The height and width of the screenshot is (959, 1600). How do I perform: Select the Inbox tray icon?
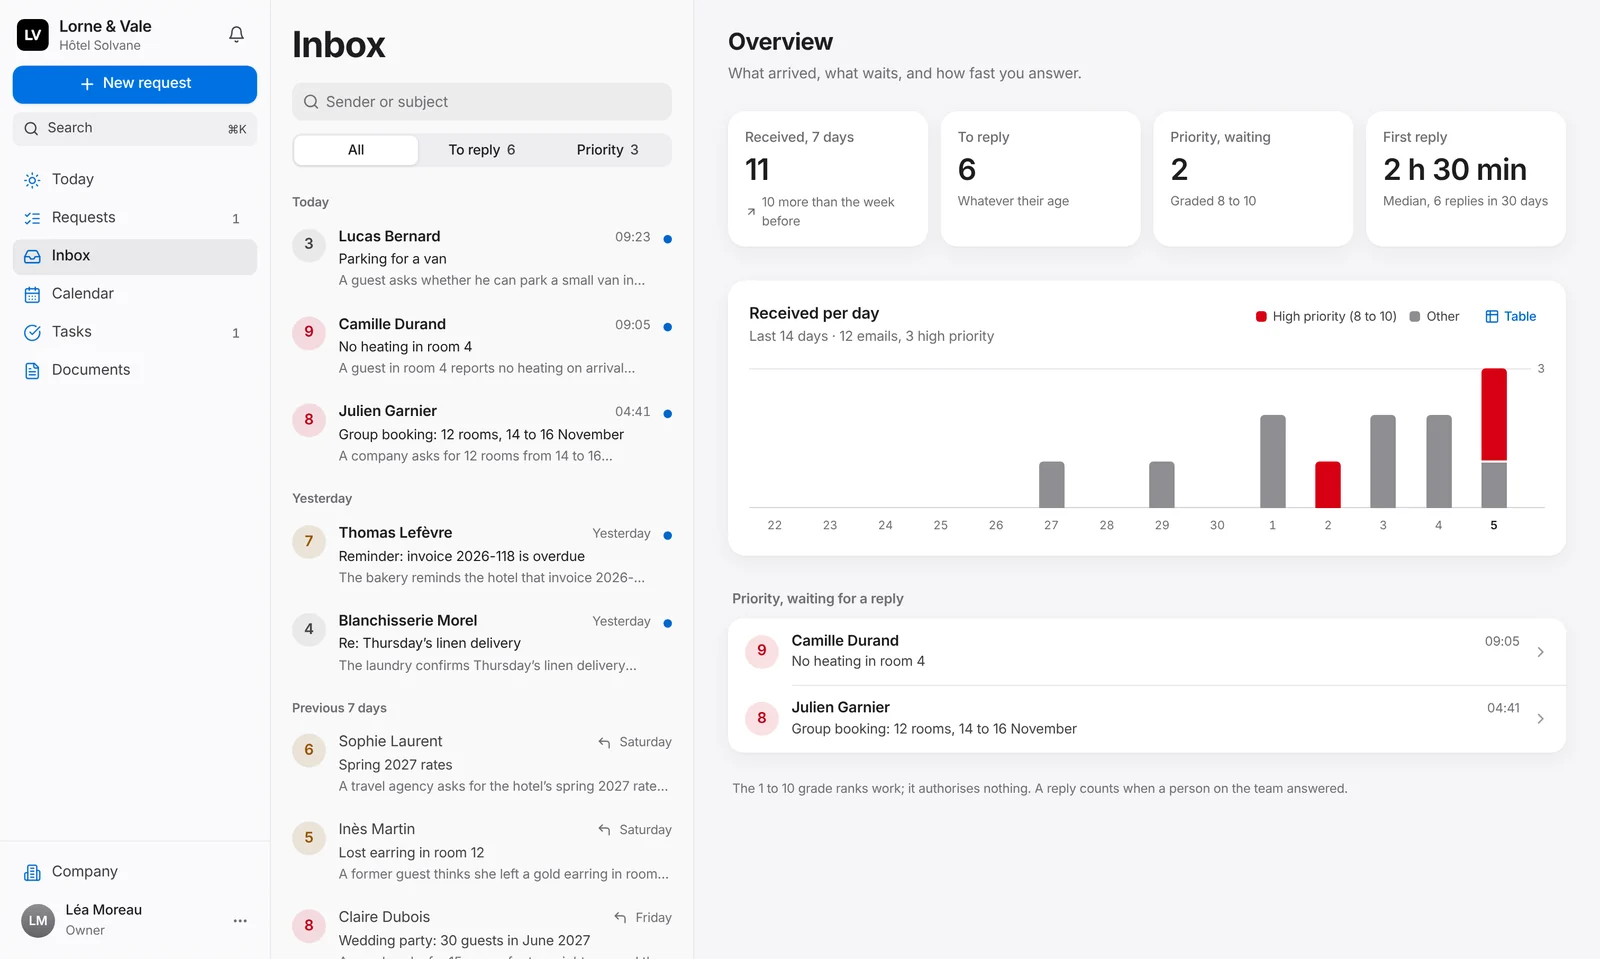(x=32, y=256)
